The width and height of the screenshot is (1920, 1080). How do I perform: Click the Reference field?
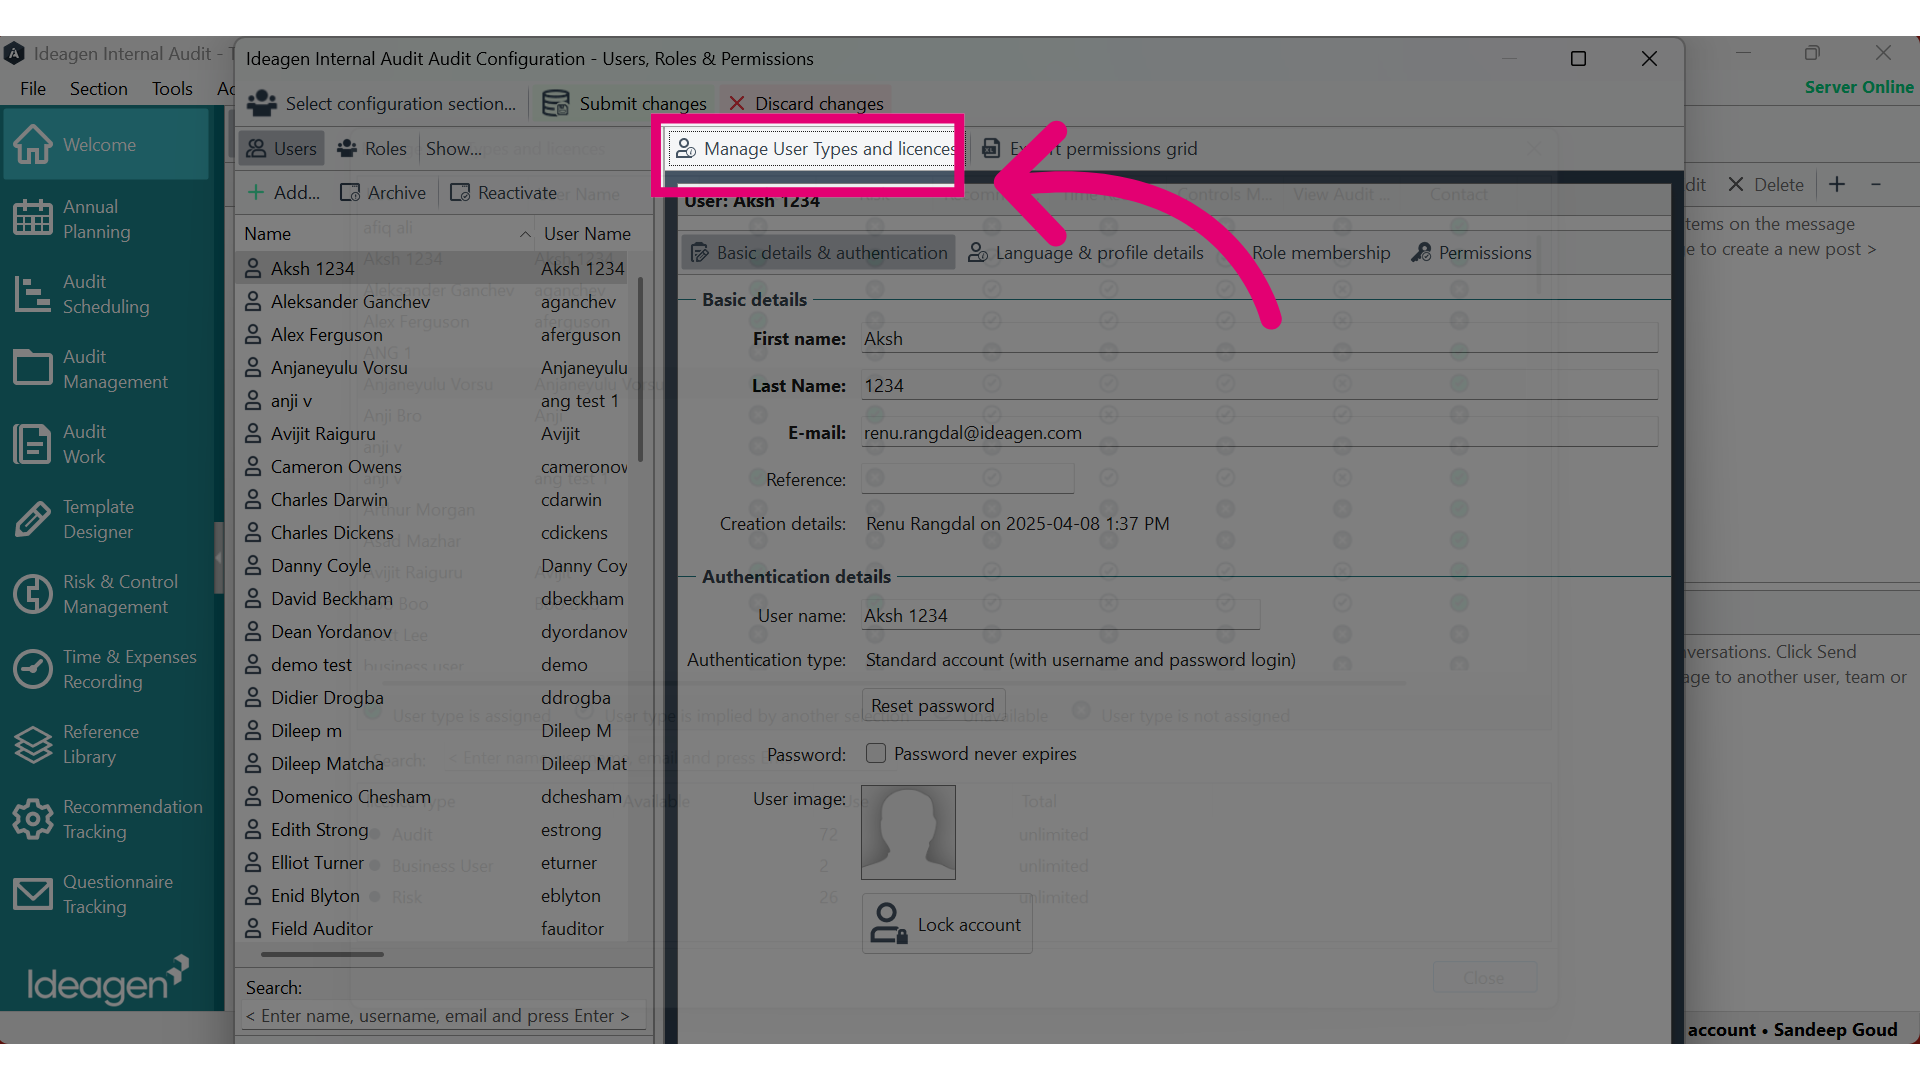(x=968, y=479)
